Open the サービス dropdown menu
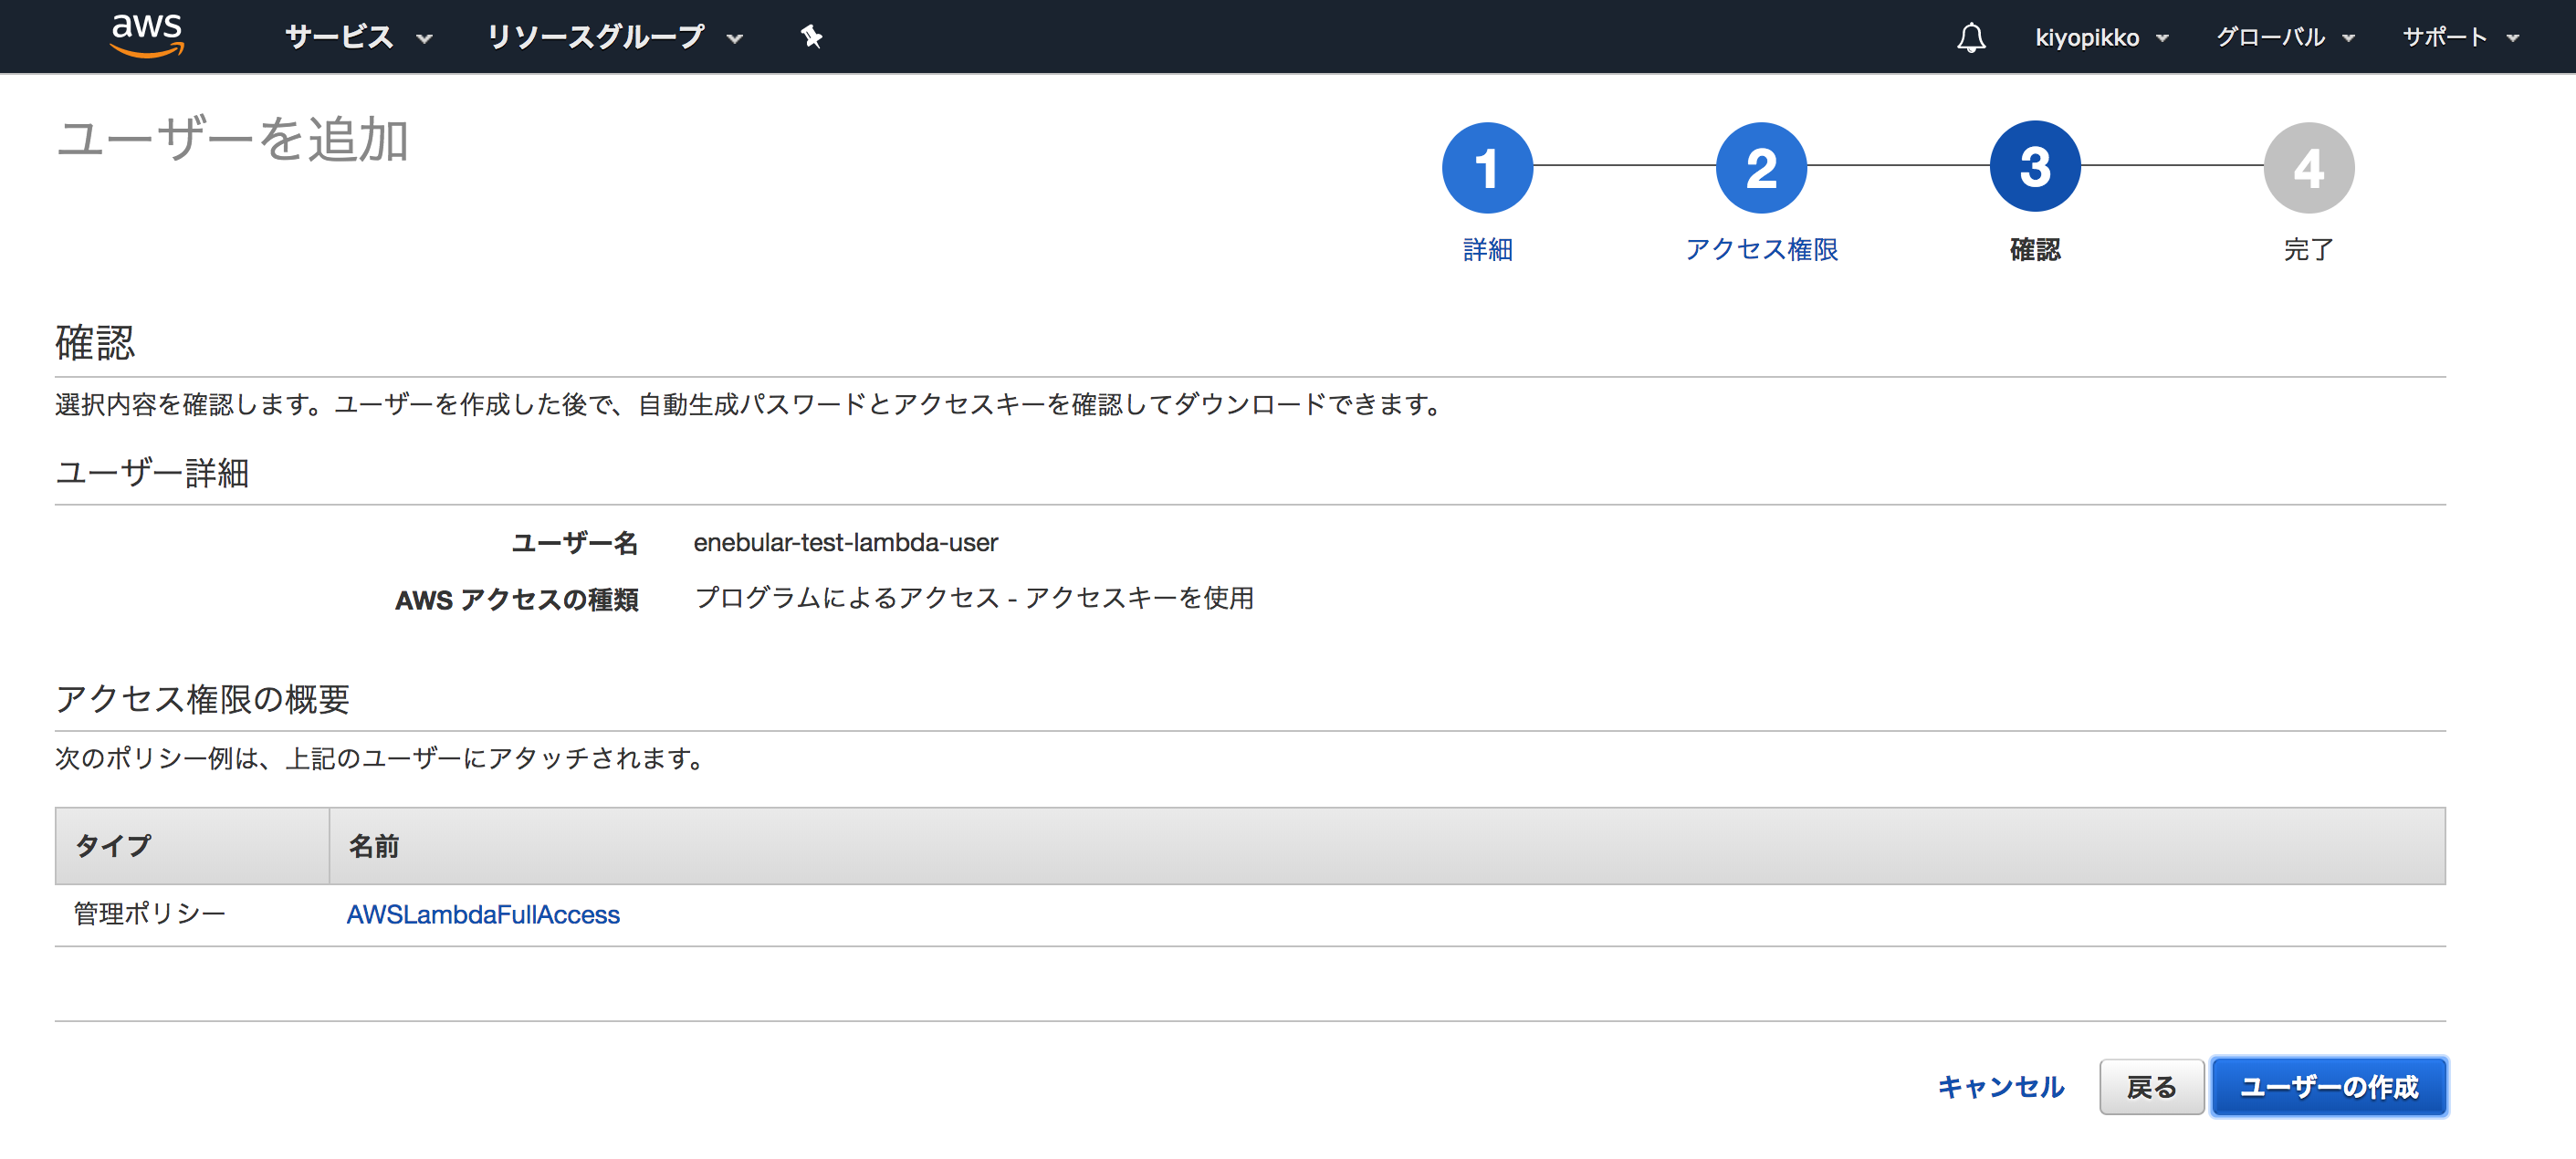 click(358, 37)
